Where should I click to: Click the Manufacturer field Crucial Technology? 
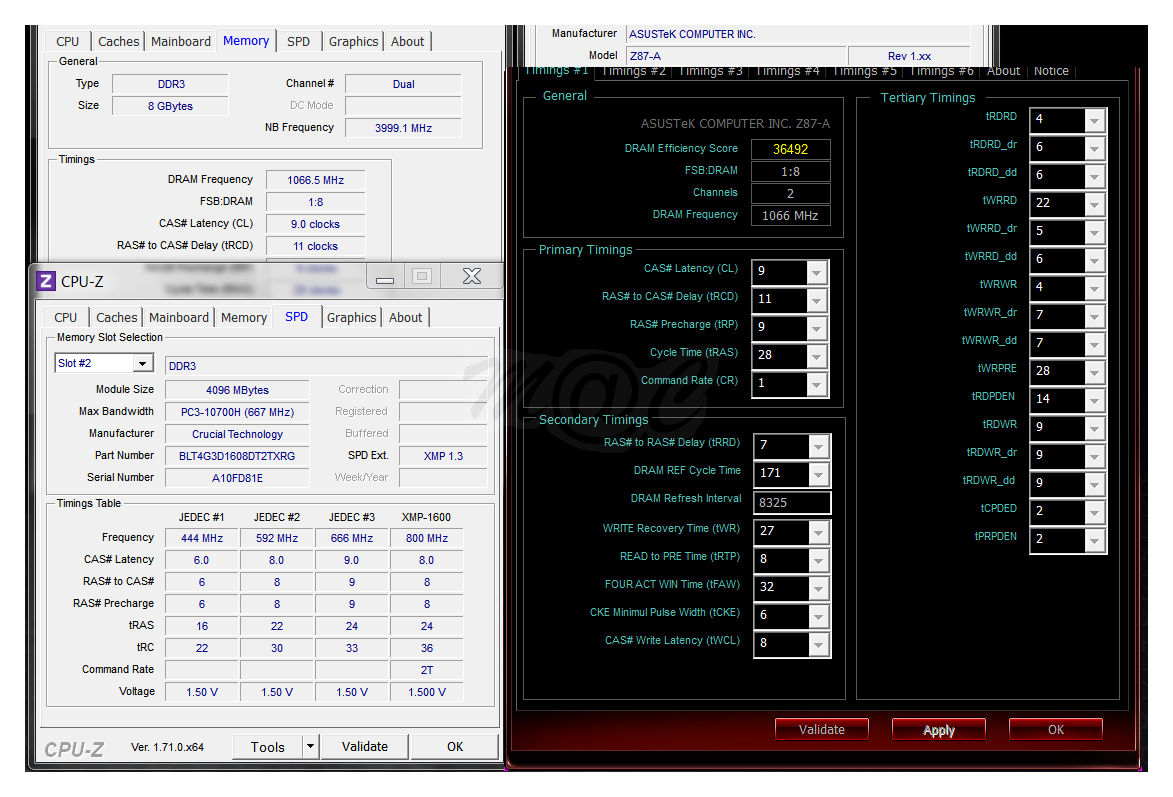coord(237,434)
